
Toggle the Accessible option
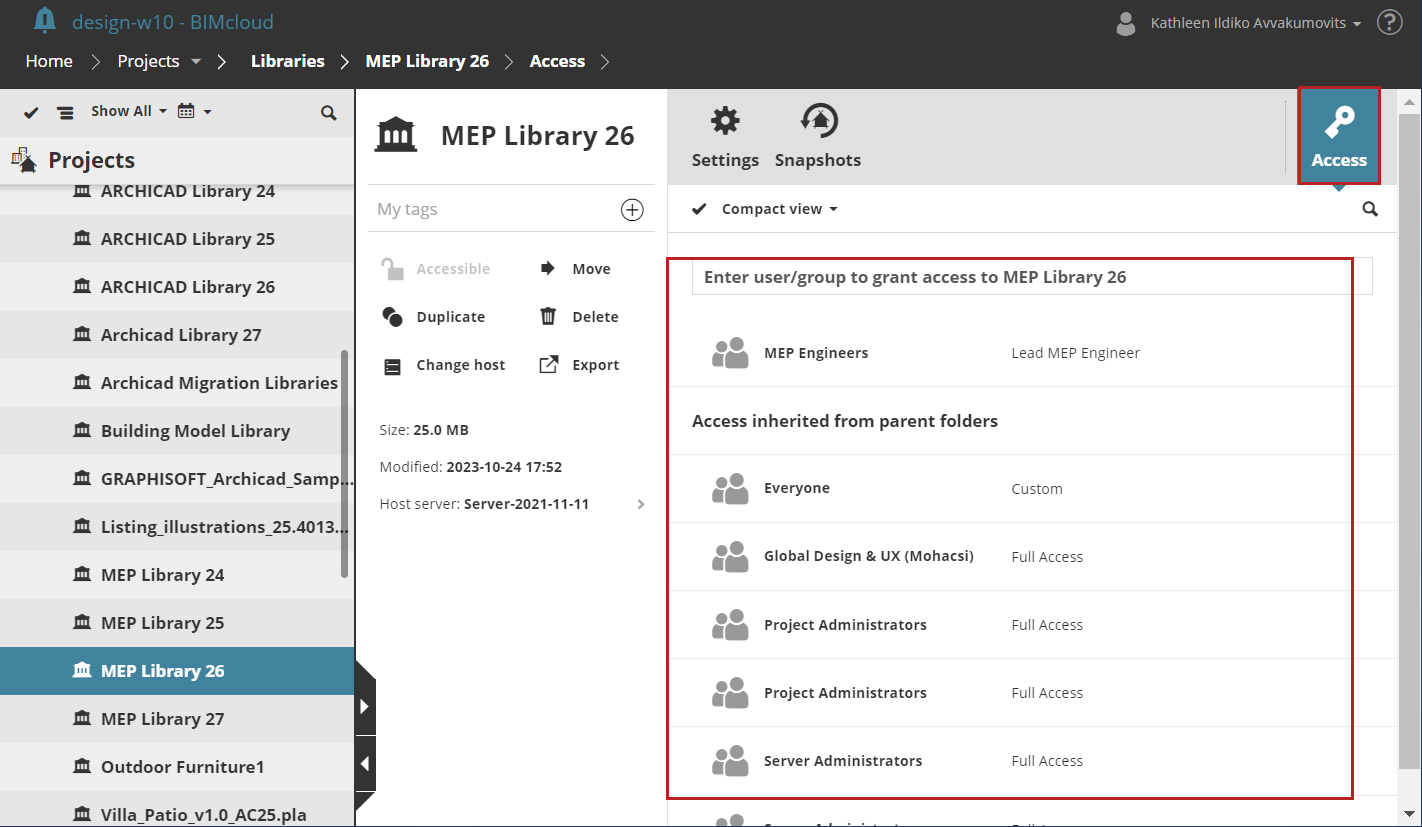tap(436, 268)
